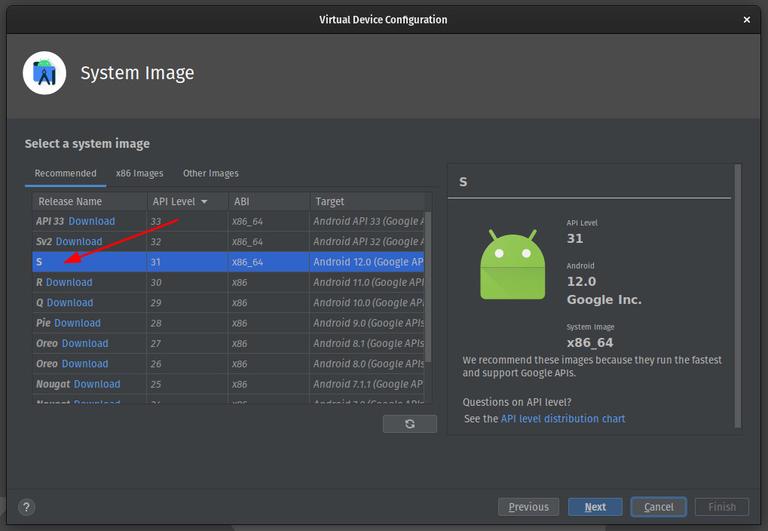
Task: Click the Release Name column header
Action: (x=90, y=201)
